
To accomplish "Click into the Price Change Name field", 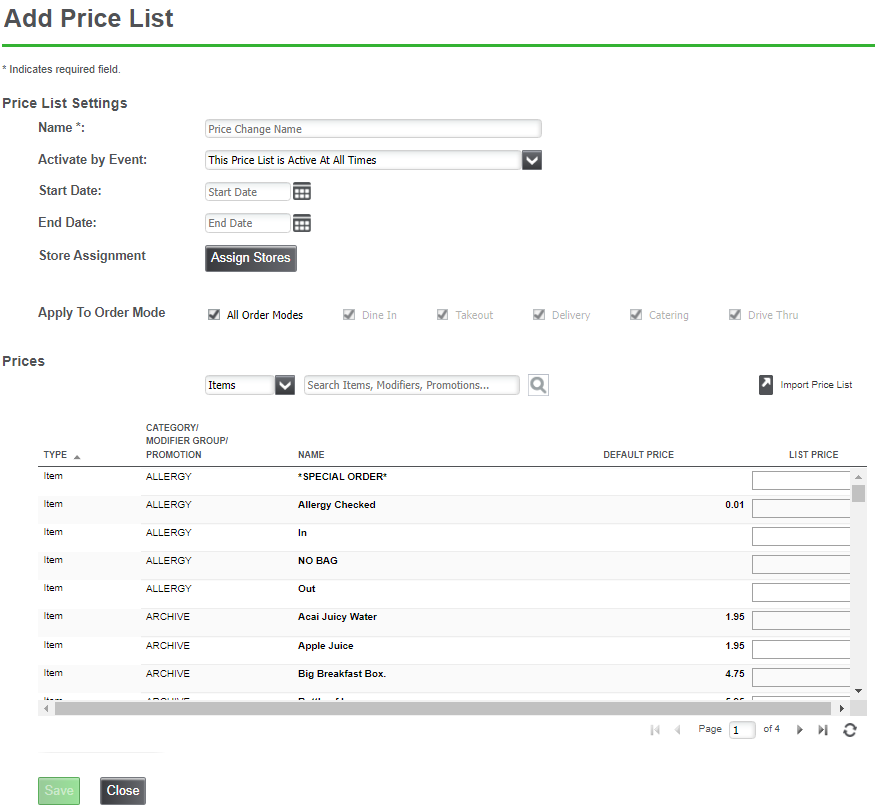I will 373,129.
